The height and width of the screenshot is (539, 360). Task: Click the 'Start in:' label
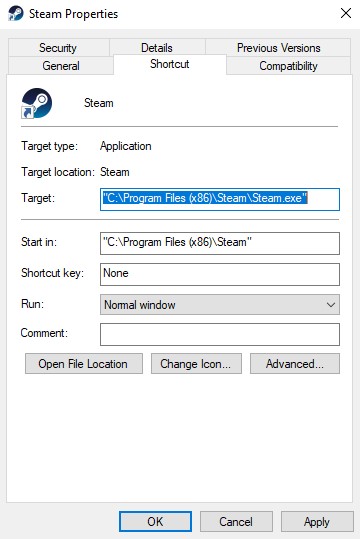click(x=39, y=242)
